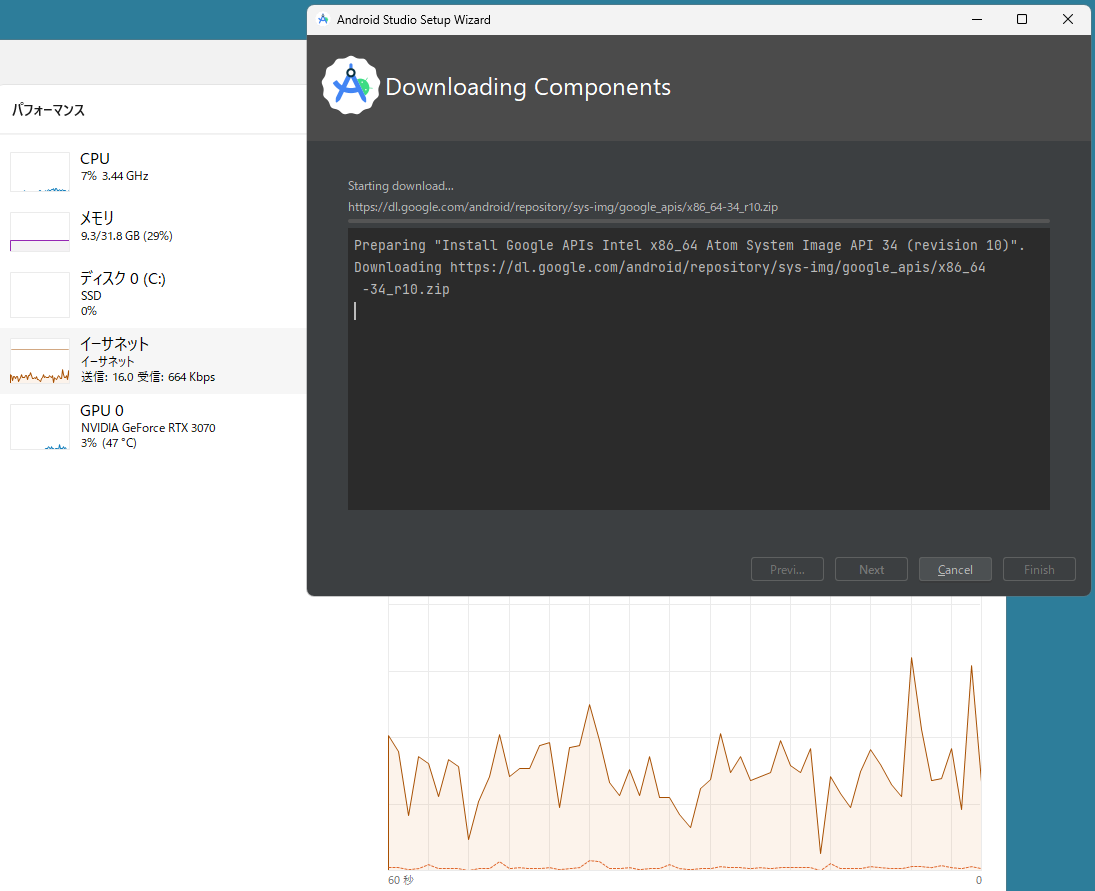
Task: Click the 'Downloading Components' title text
Action: (528, 87)
